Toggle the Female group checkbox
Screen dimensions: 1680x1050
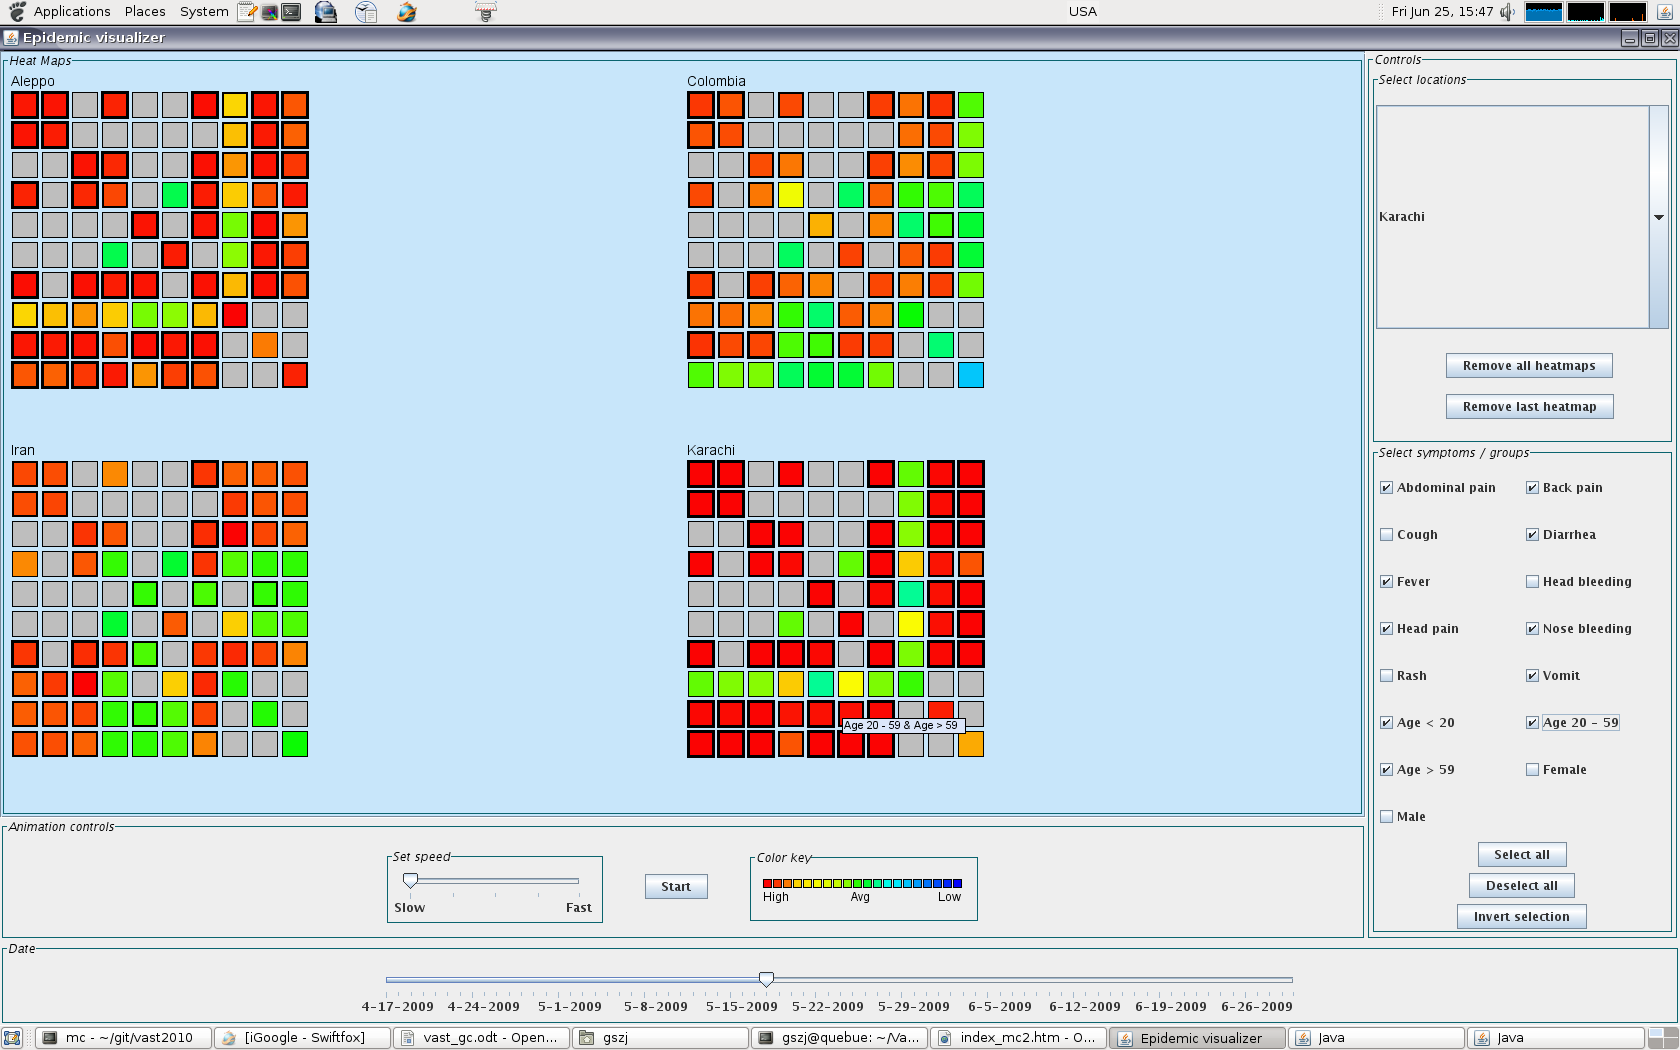coord(1532,770)
